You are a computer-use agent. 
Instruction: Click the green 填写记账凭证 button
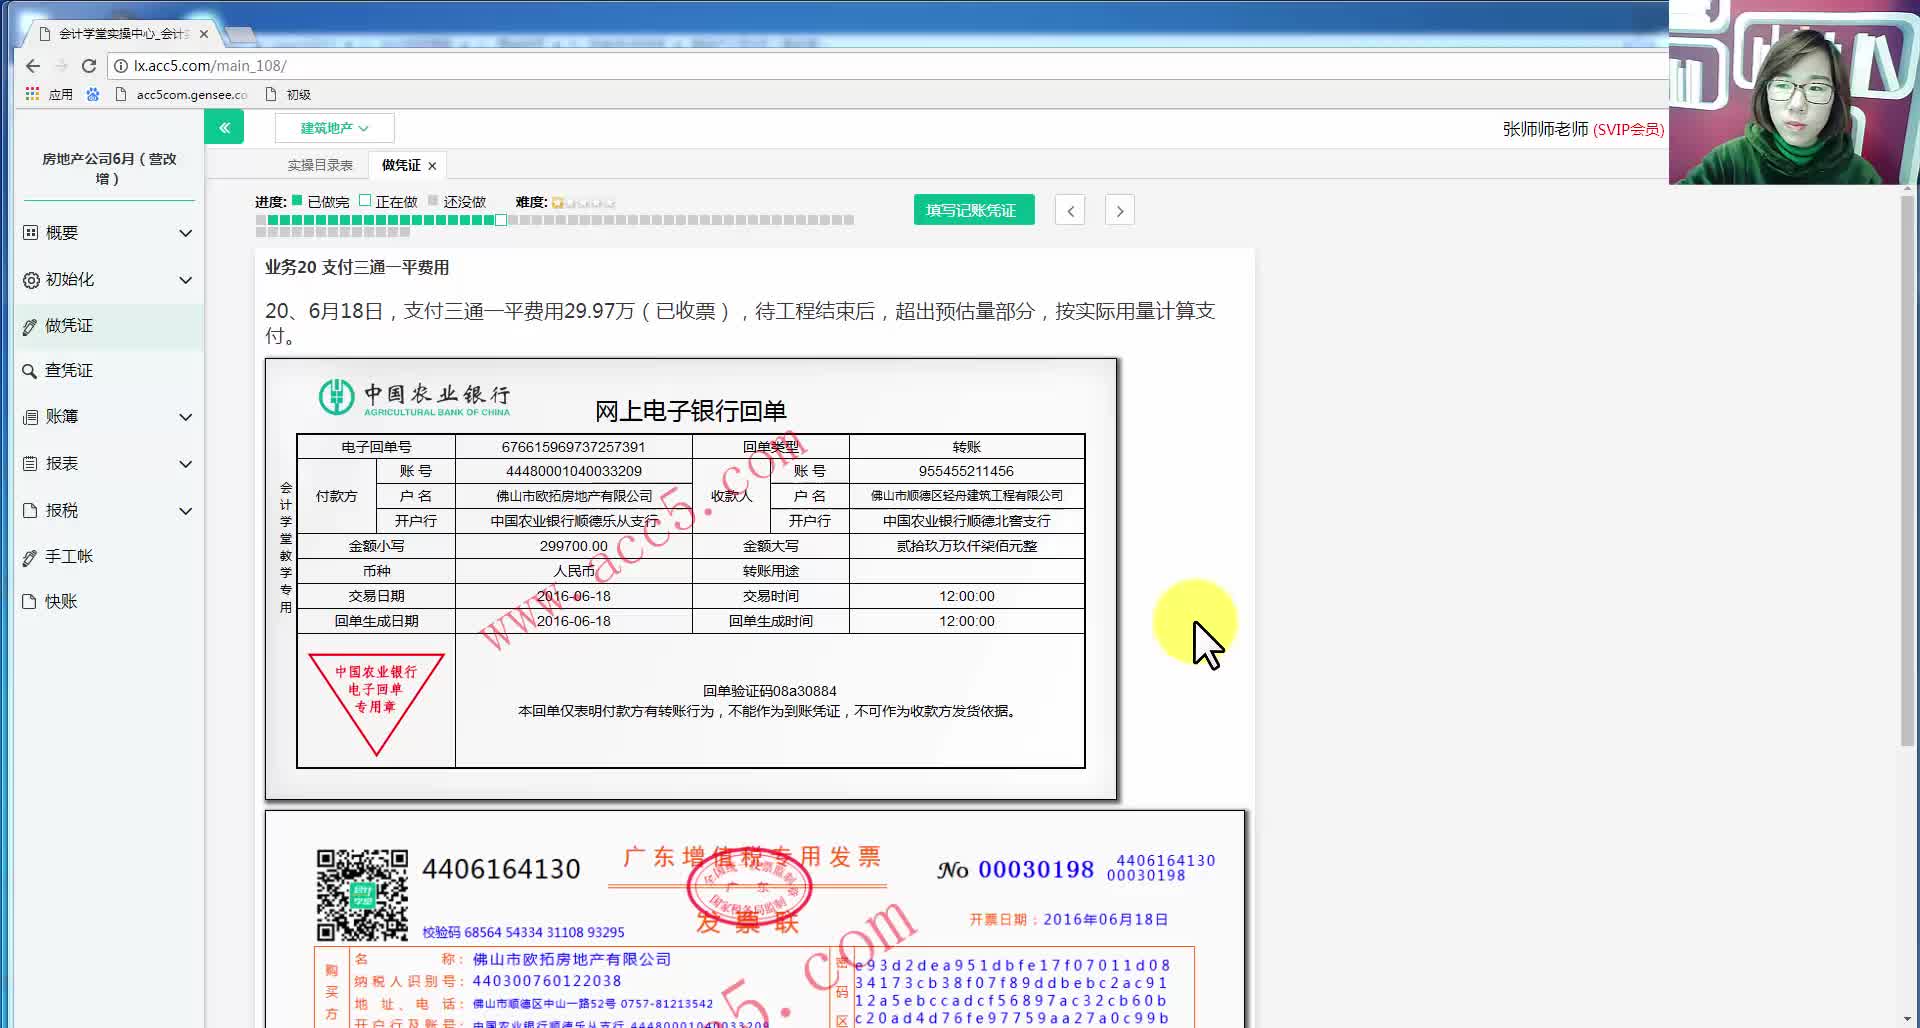pos(973,209)
